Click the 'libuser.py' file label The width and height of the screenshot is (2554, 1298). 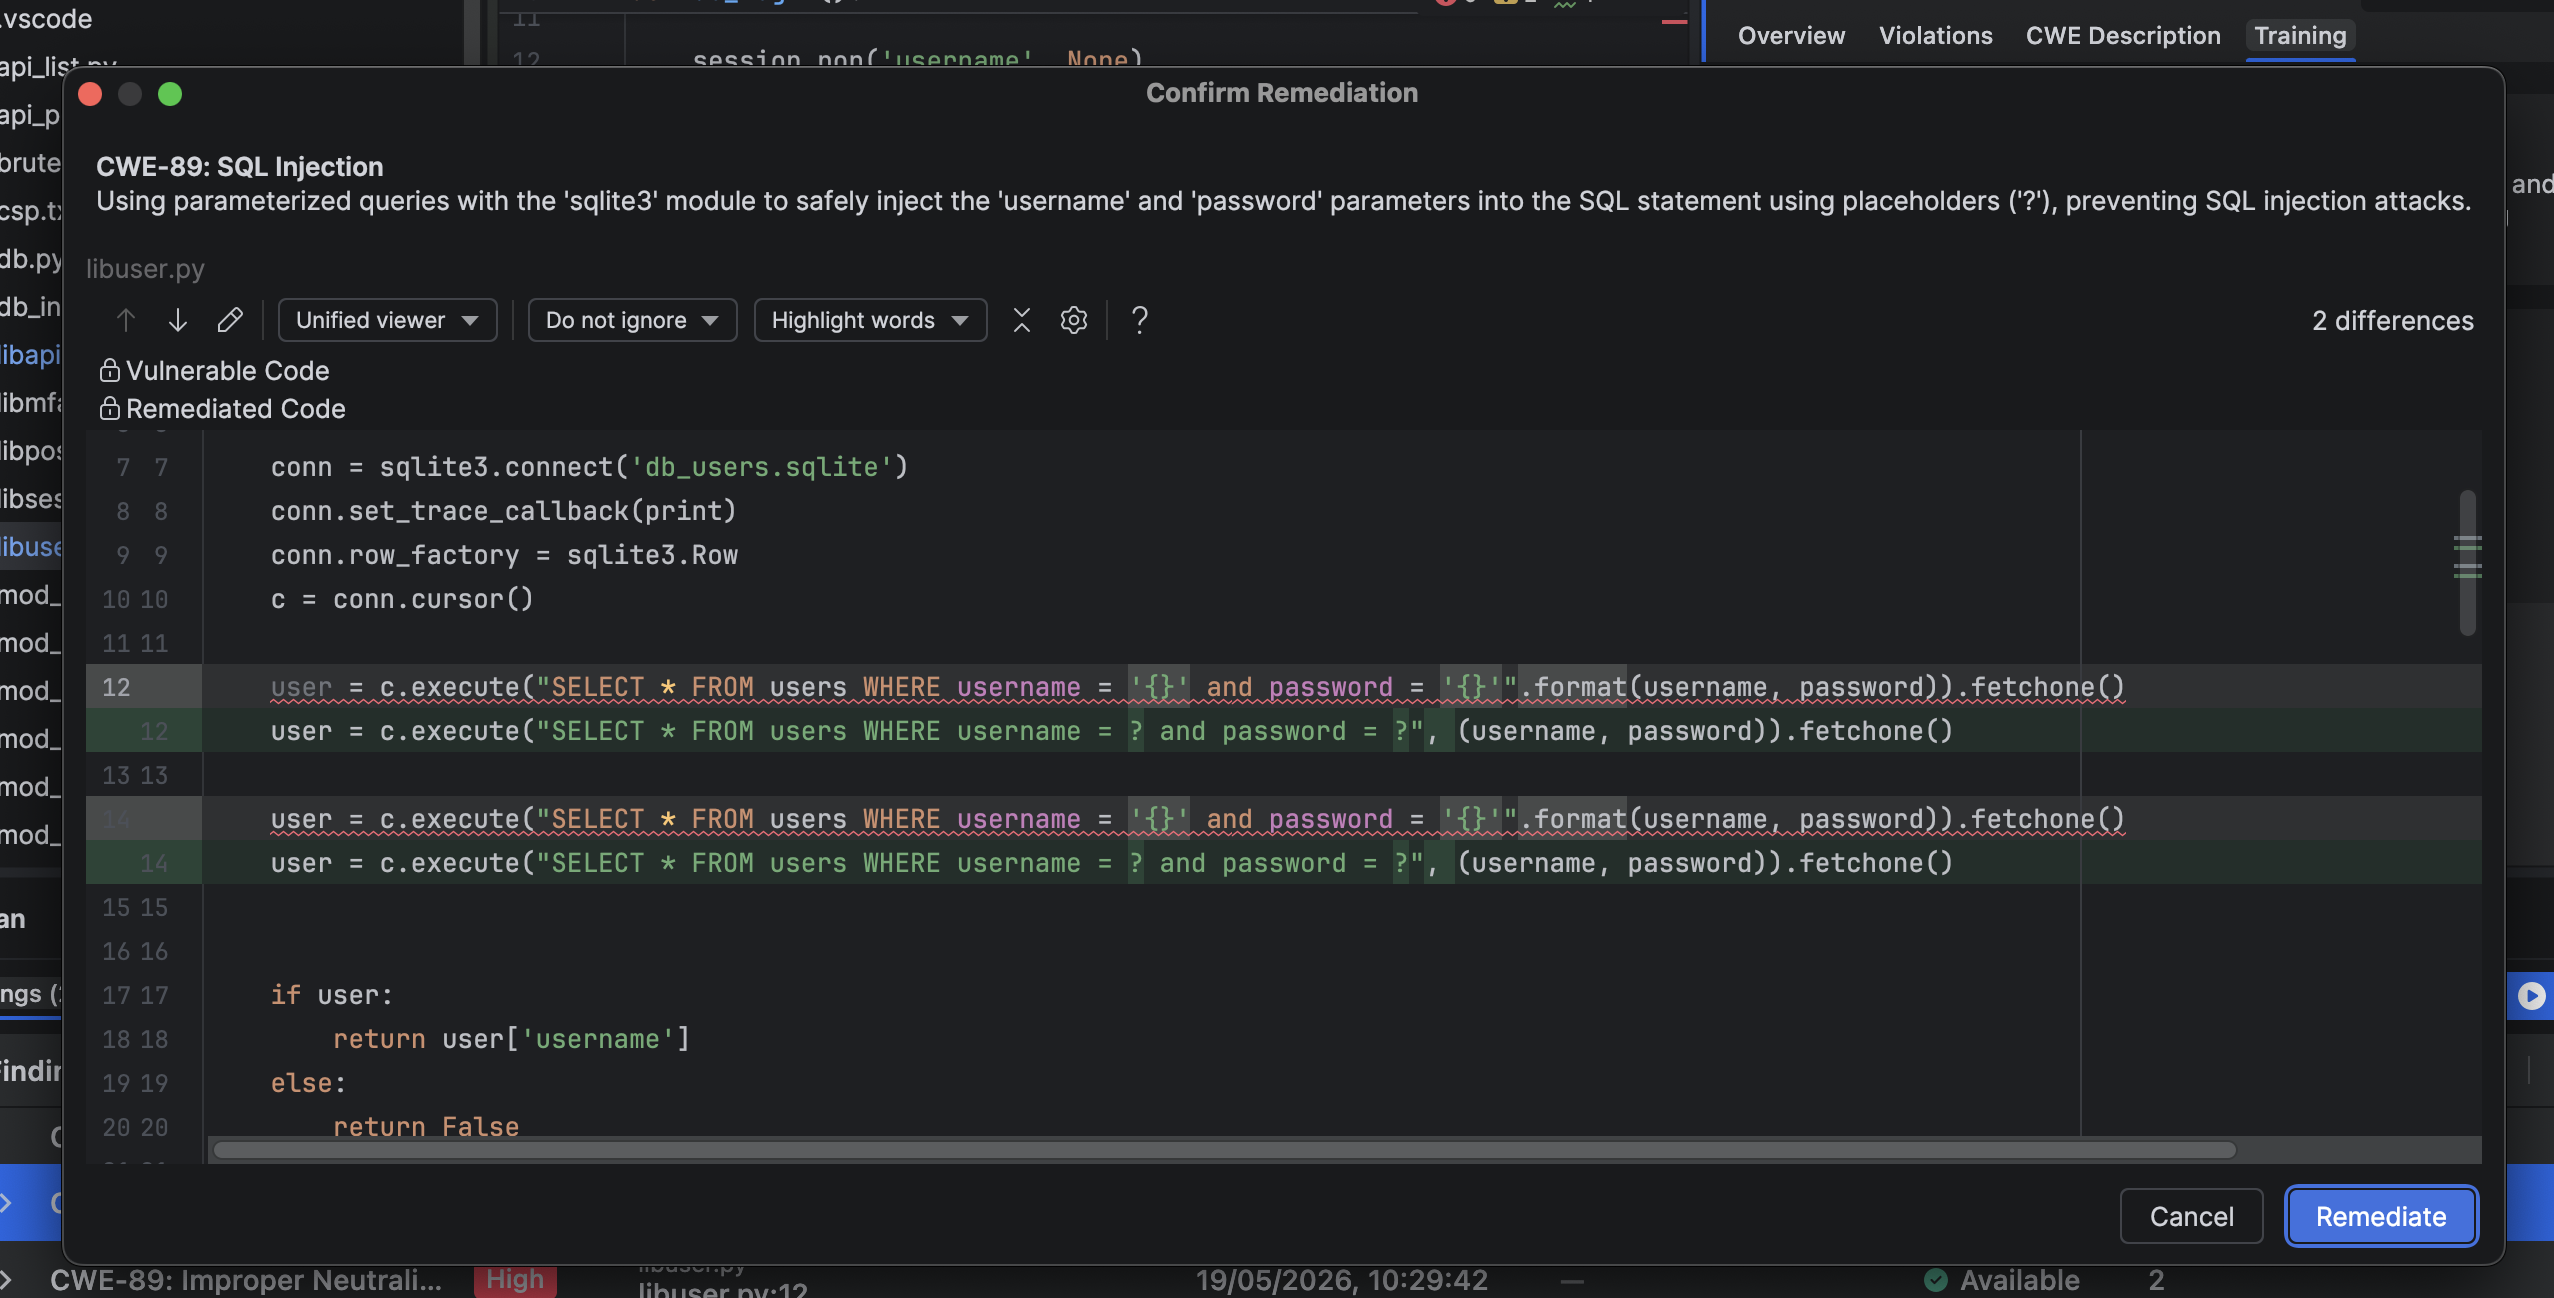click(x=145, y=269)
